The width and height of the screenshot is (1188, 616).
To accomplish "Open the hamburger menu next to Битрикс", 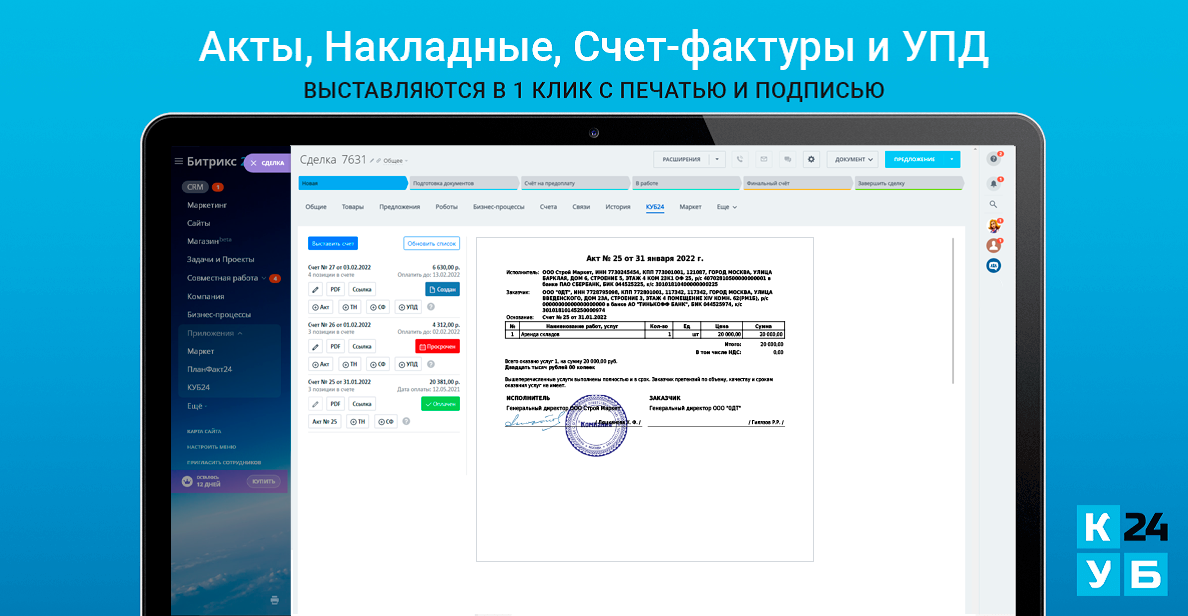I will coord(179,161).
